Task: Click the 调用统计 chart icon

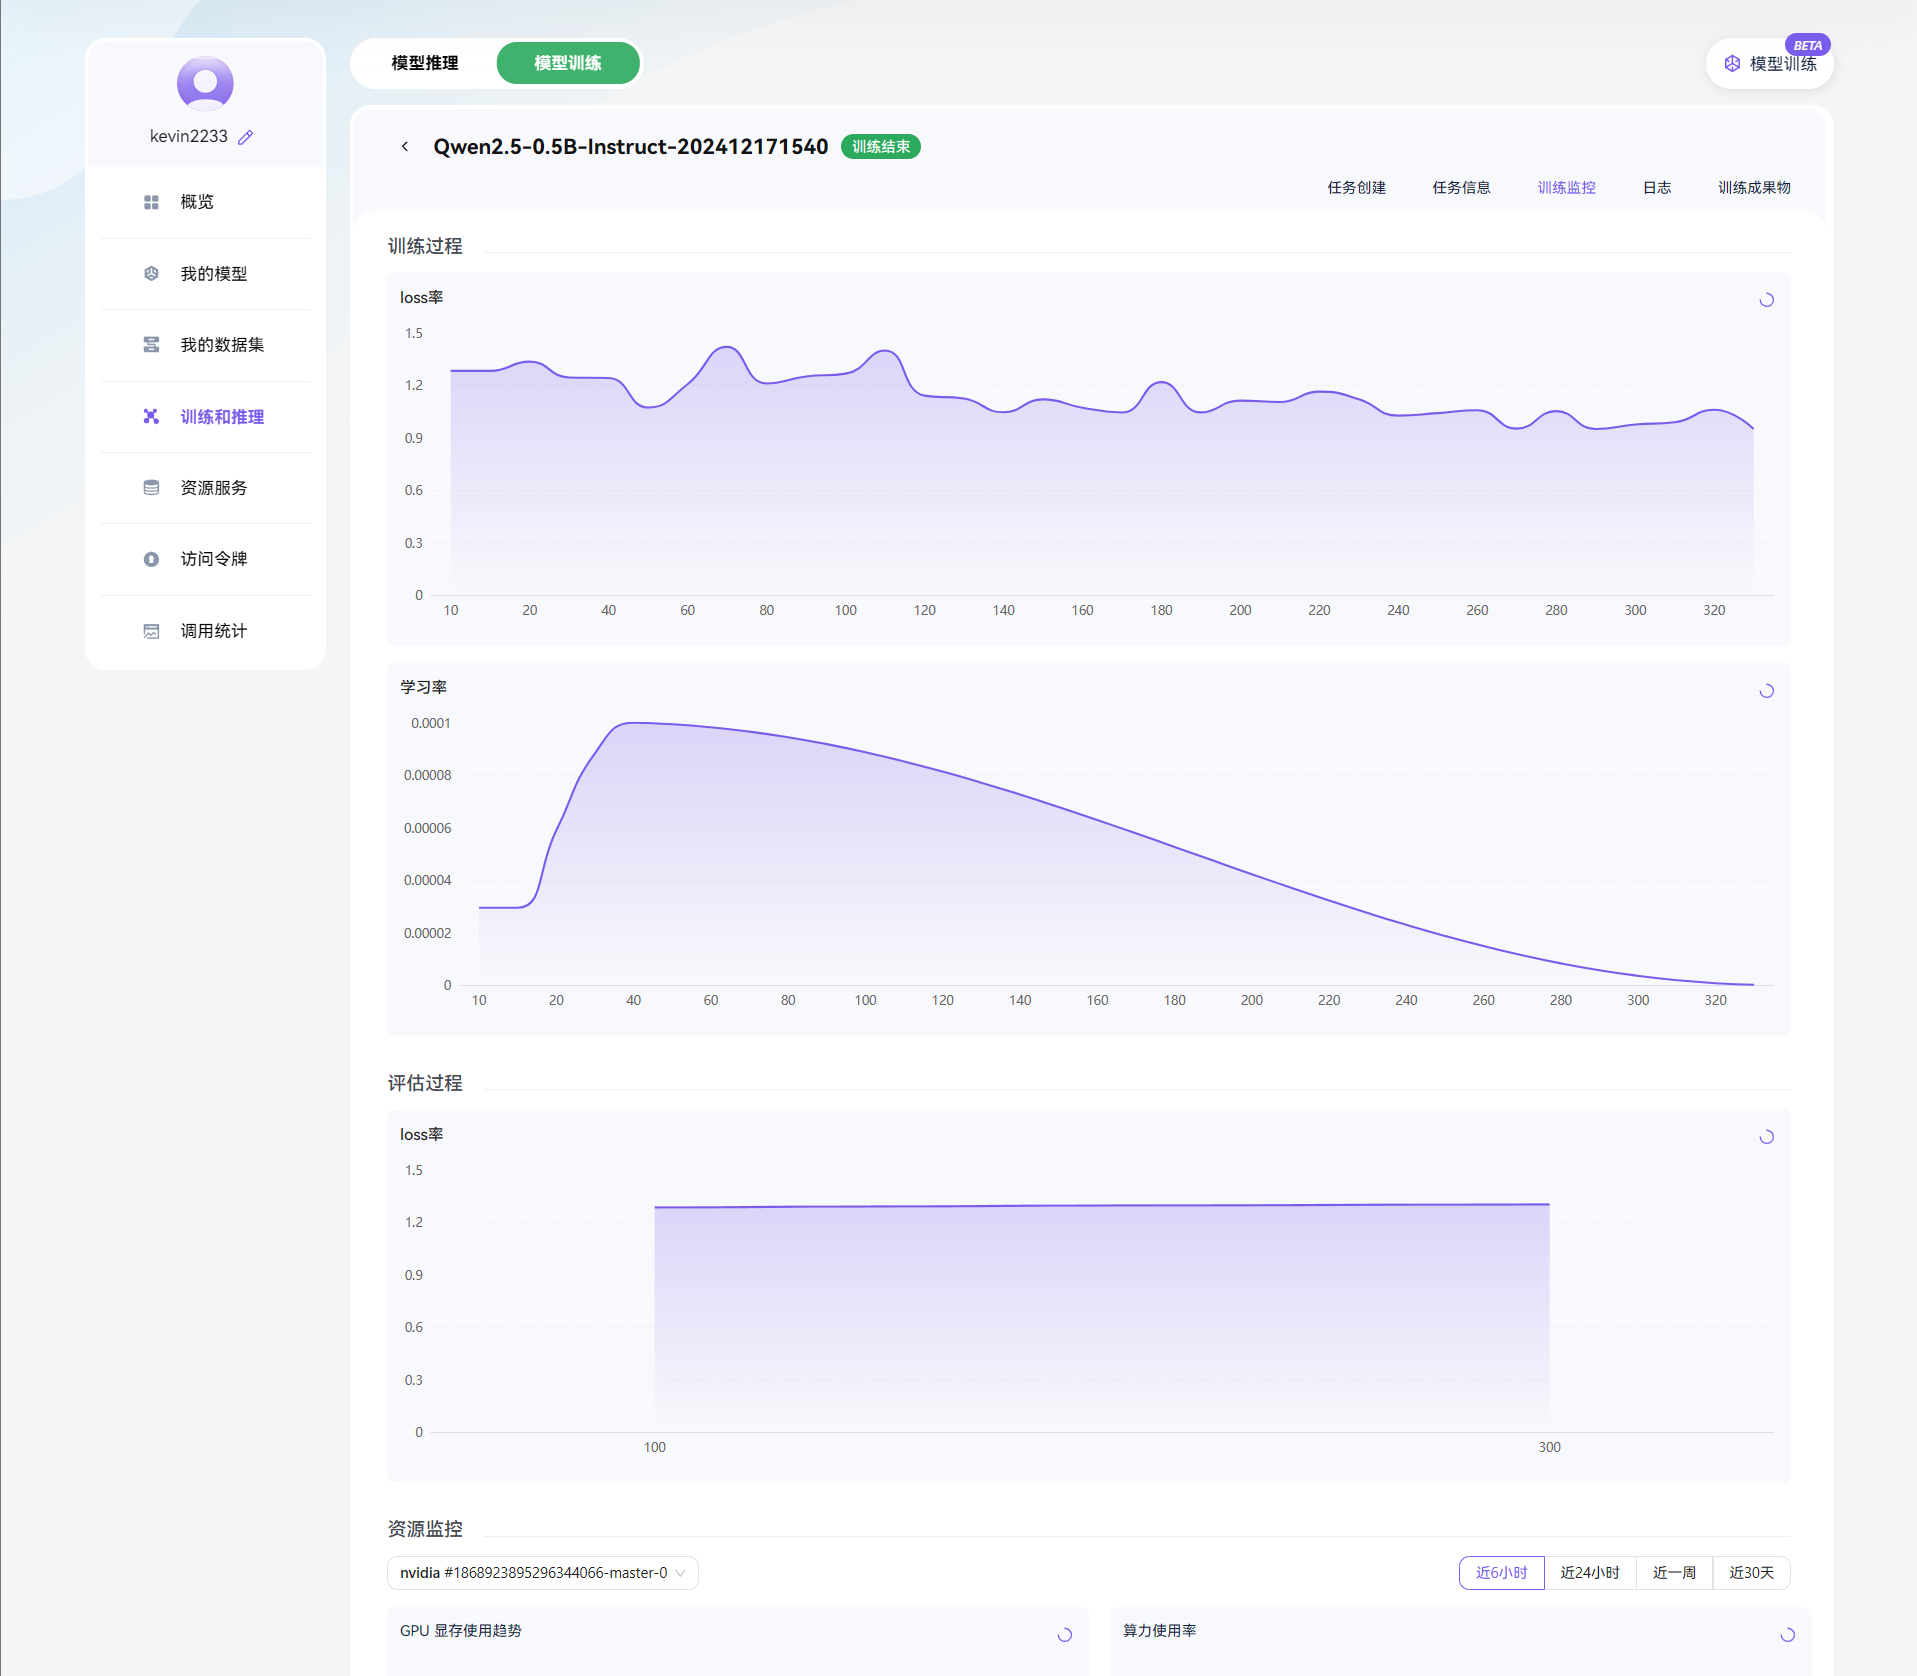Action: tap(151, 631)
